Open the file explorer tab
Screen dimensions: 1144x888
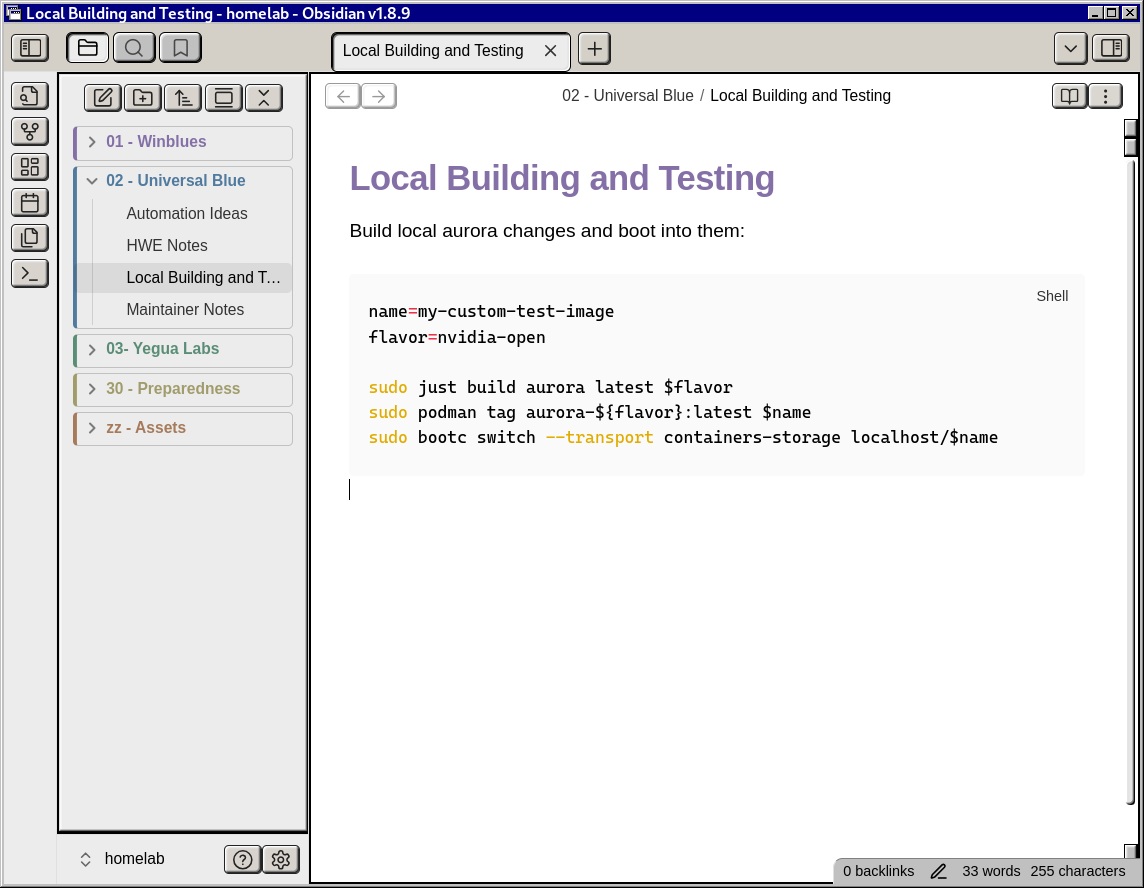pyautogui.click(x=88, y=48)
